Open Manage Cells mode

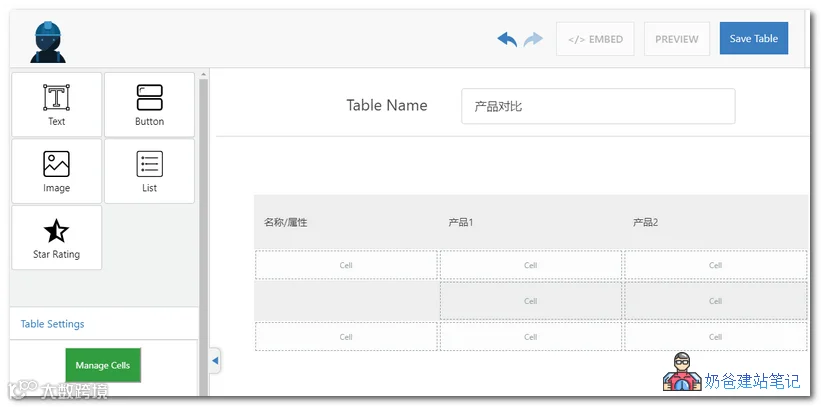point(103,365)
